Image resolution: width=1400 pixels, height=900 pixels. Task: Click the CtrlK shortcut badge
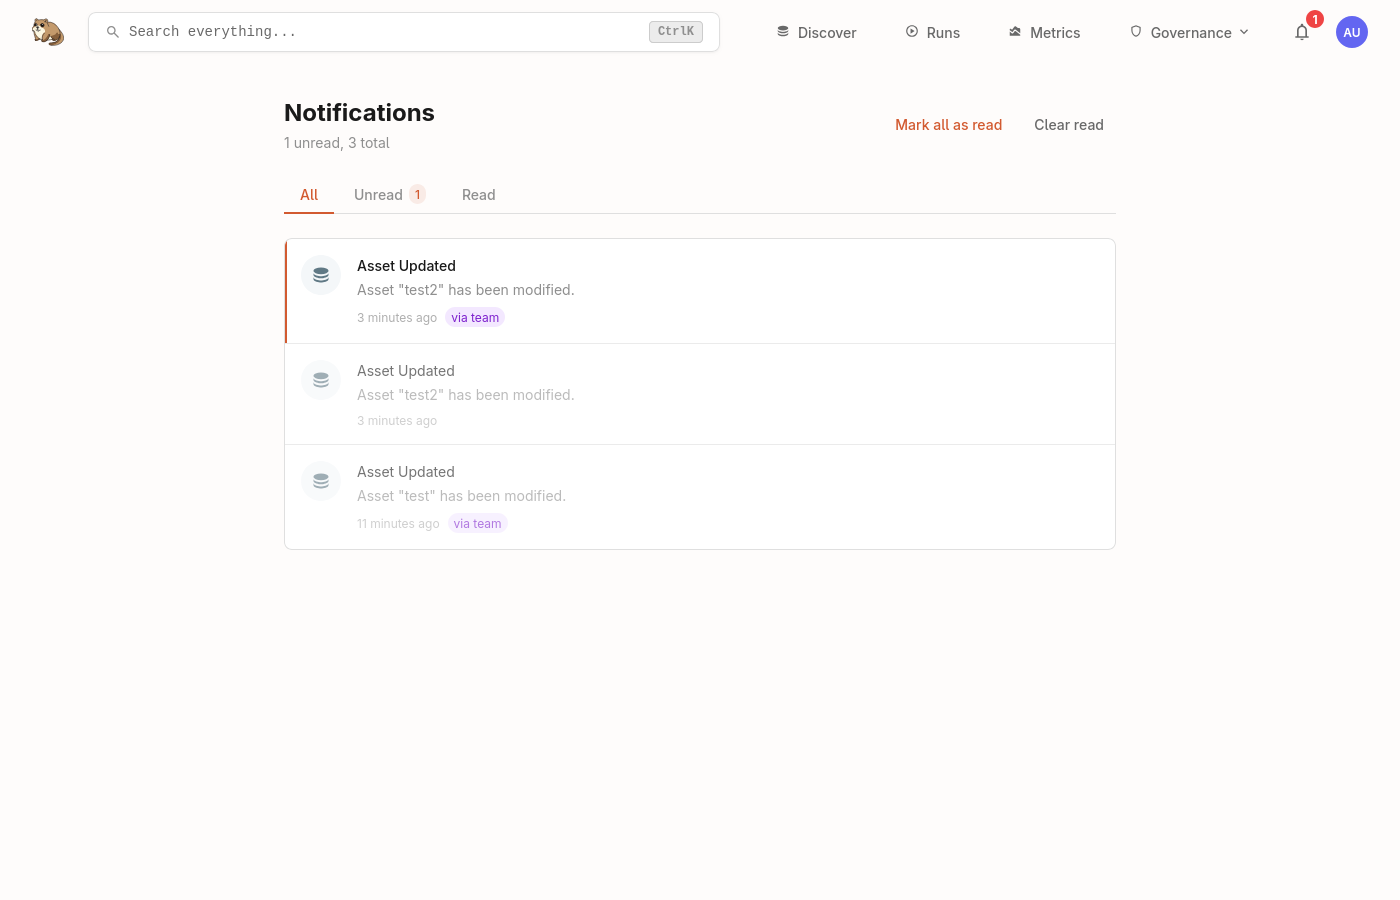click(675, 31)
